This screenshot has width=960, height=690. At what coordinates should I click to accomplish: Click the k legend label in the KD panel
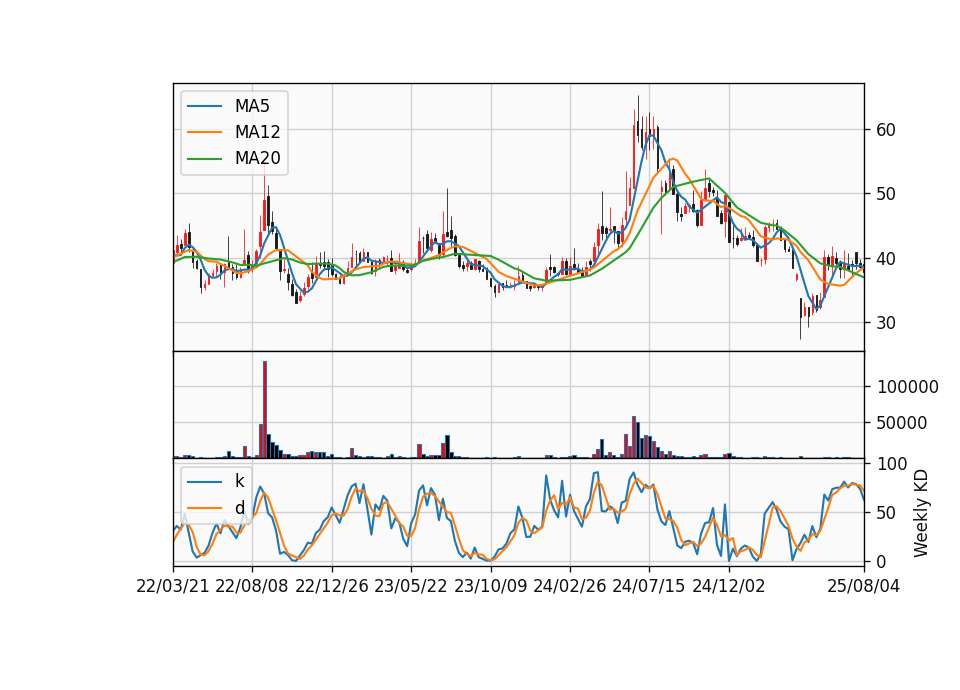tap(239, 481)
